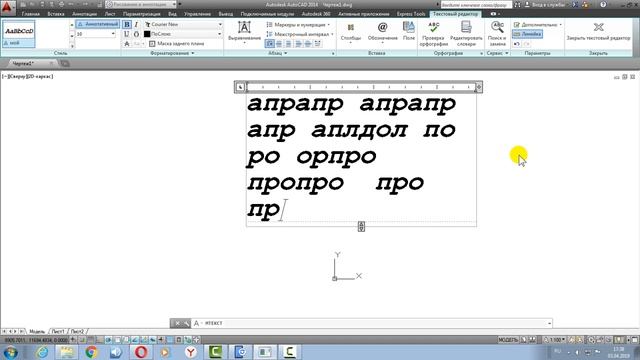The height and width of the screenshot is (360, 640).
Task: Open File Explorer from taskbar
Action: point(67,352)
